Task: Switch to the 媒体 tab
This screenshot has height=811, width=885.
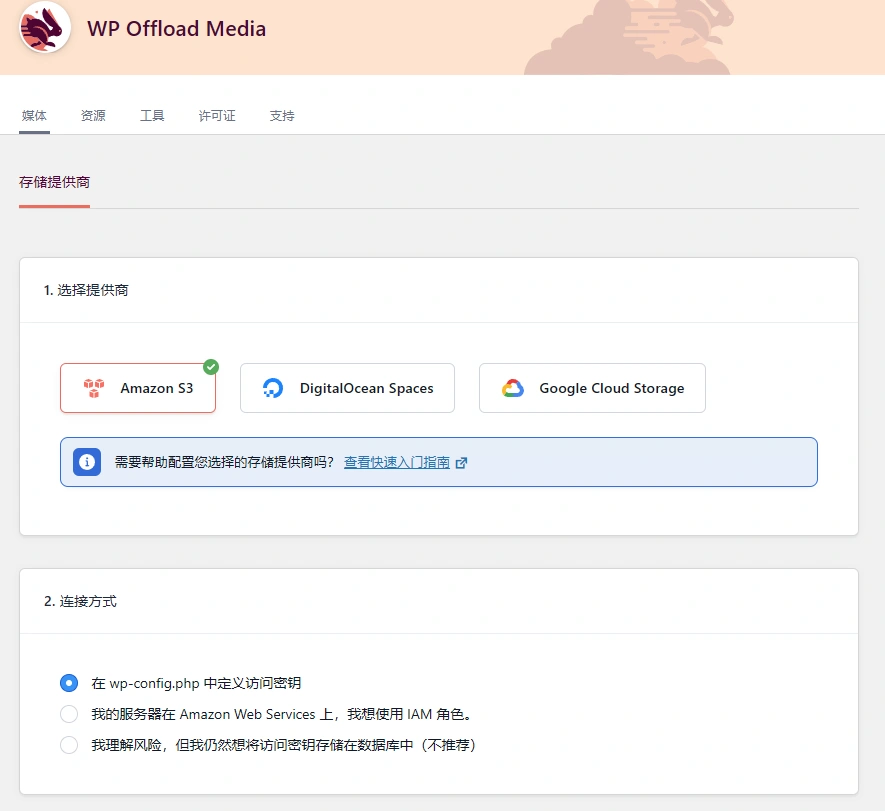Action: (x=34, y=115)
